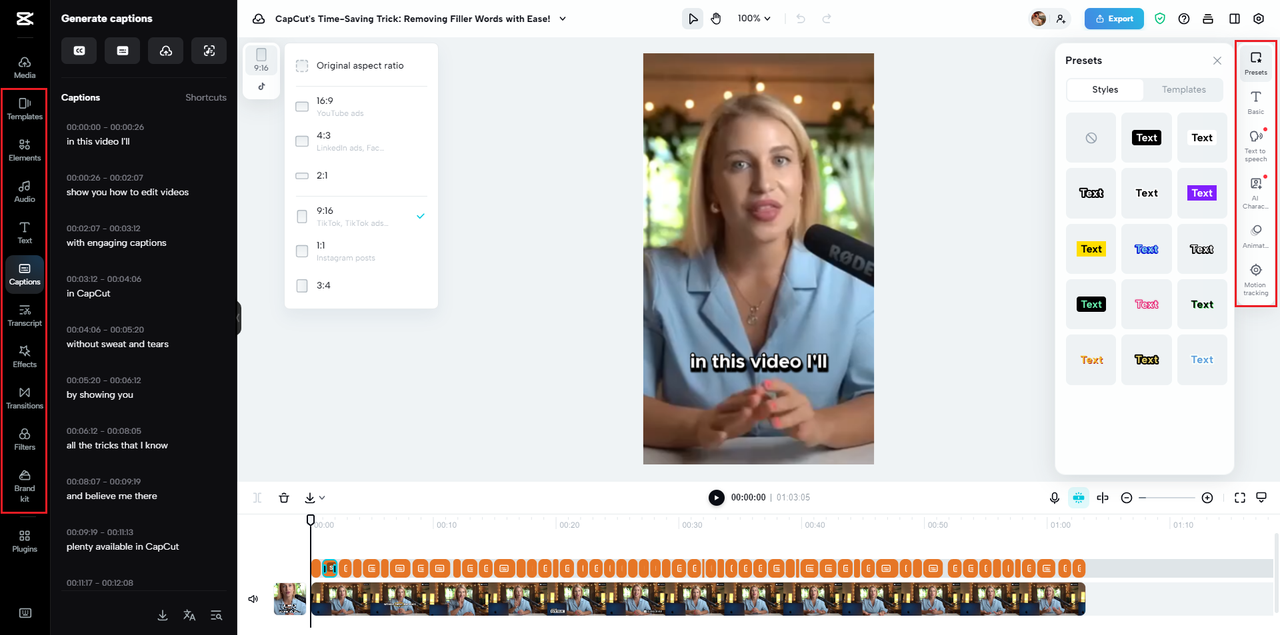This screenshot has height=635, width=1280.
Task: Select the 2:1 aspect ratio
Action: click(x=361, y=175)
